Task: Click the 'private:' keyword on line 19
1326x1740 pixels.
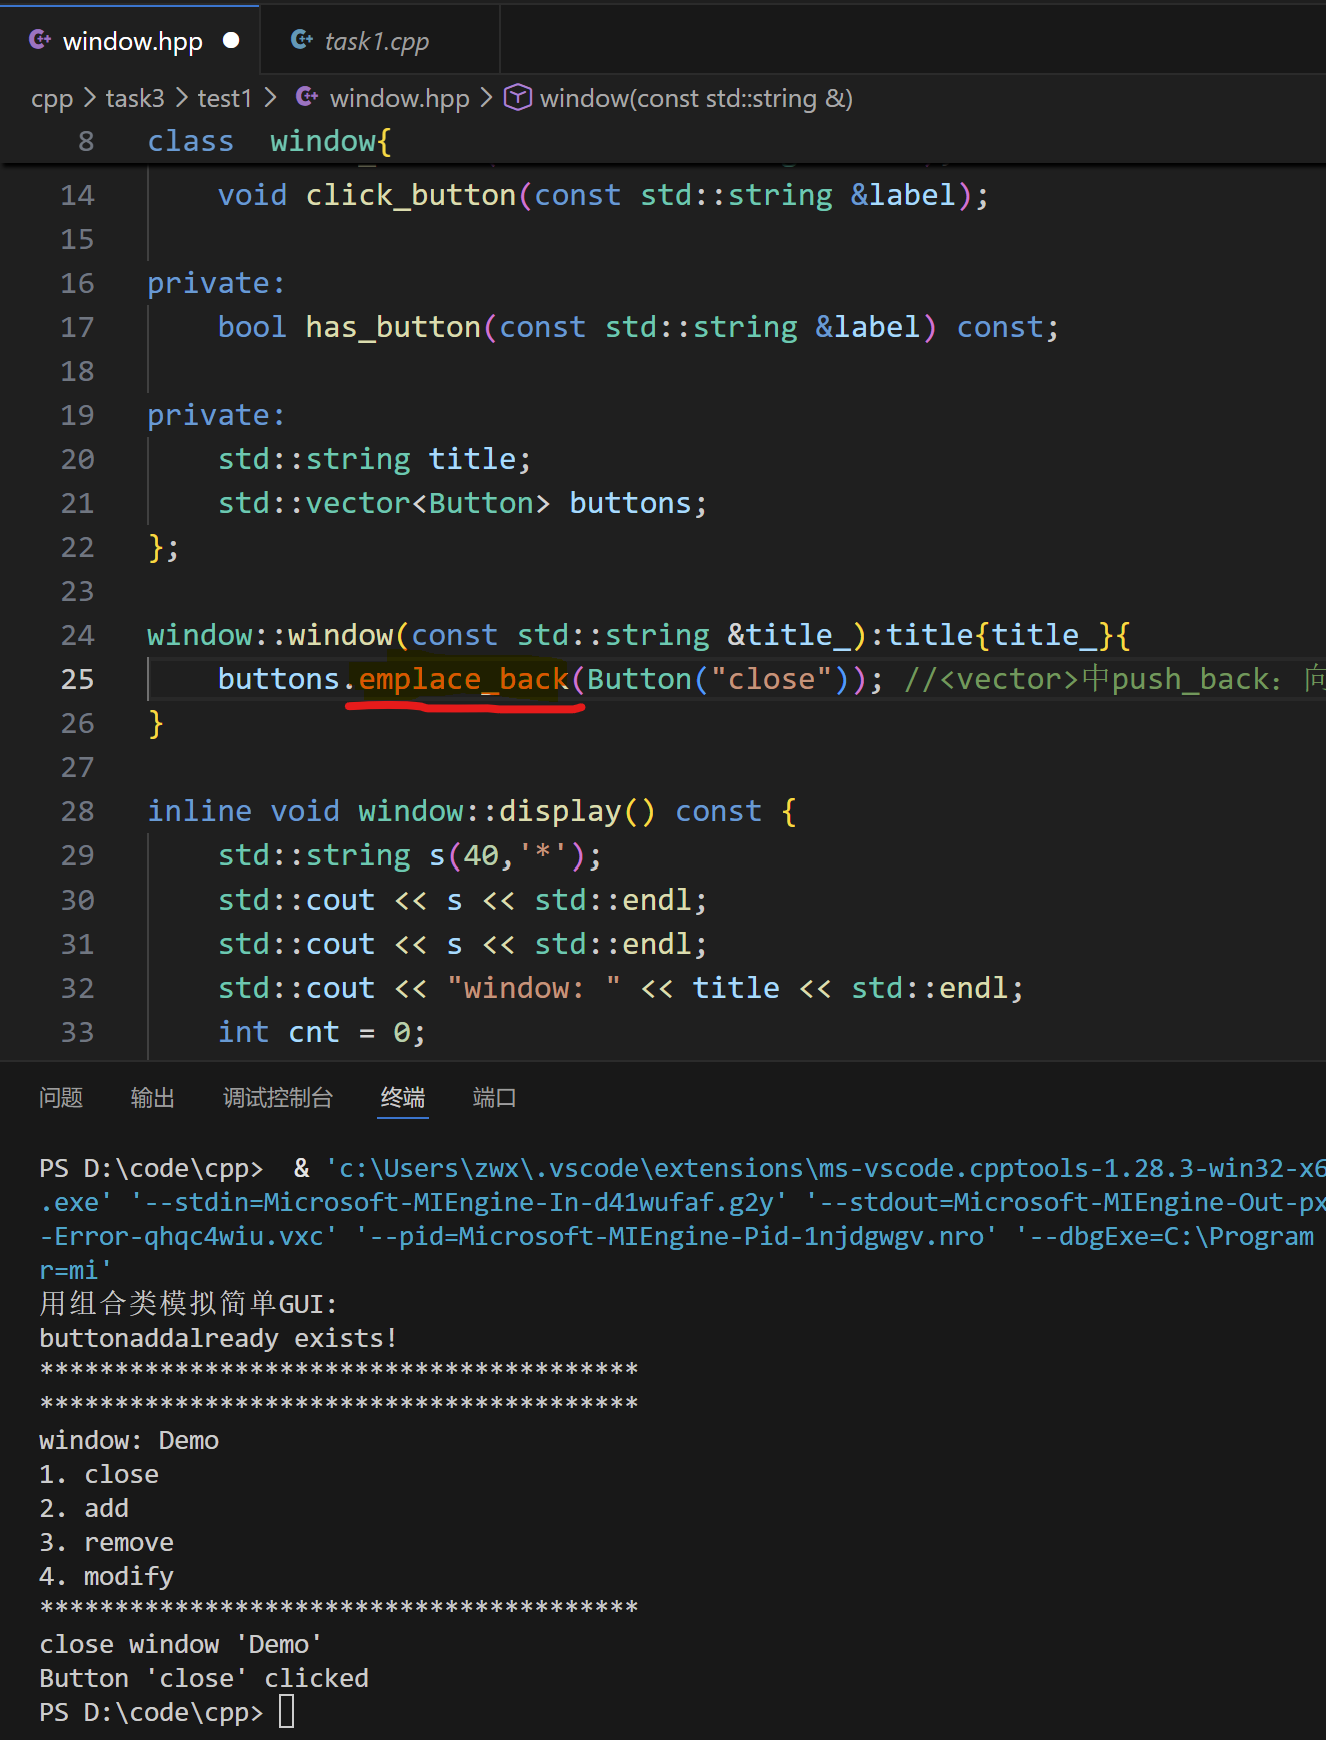Action: 216,416
